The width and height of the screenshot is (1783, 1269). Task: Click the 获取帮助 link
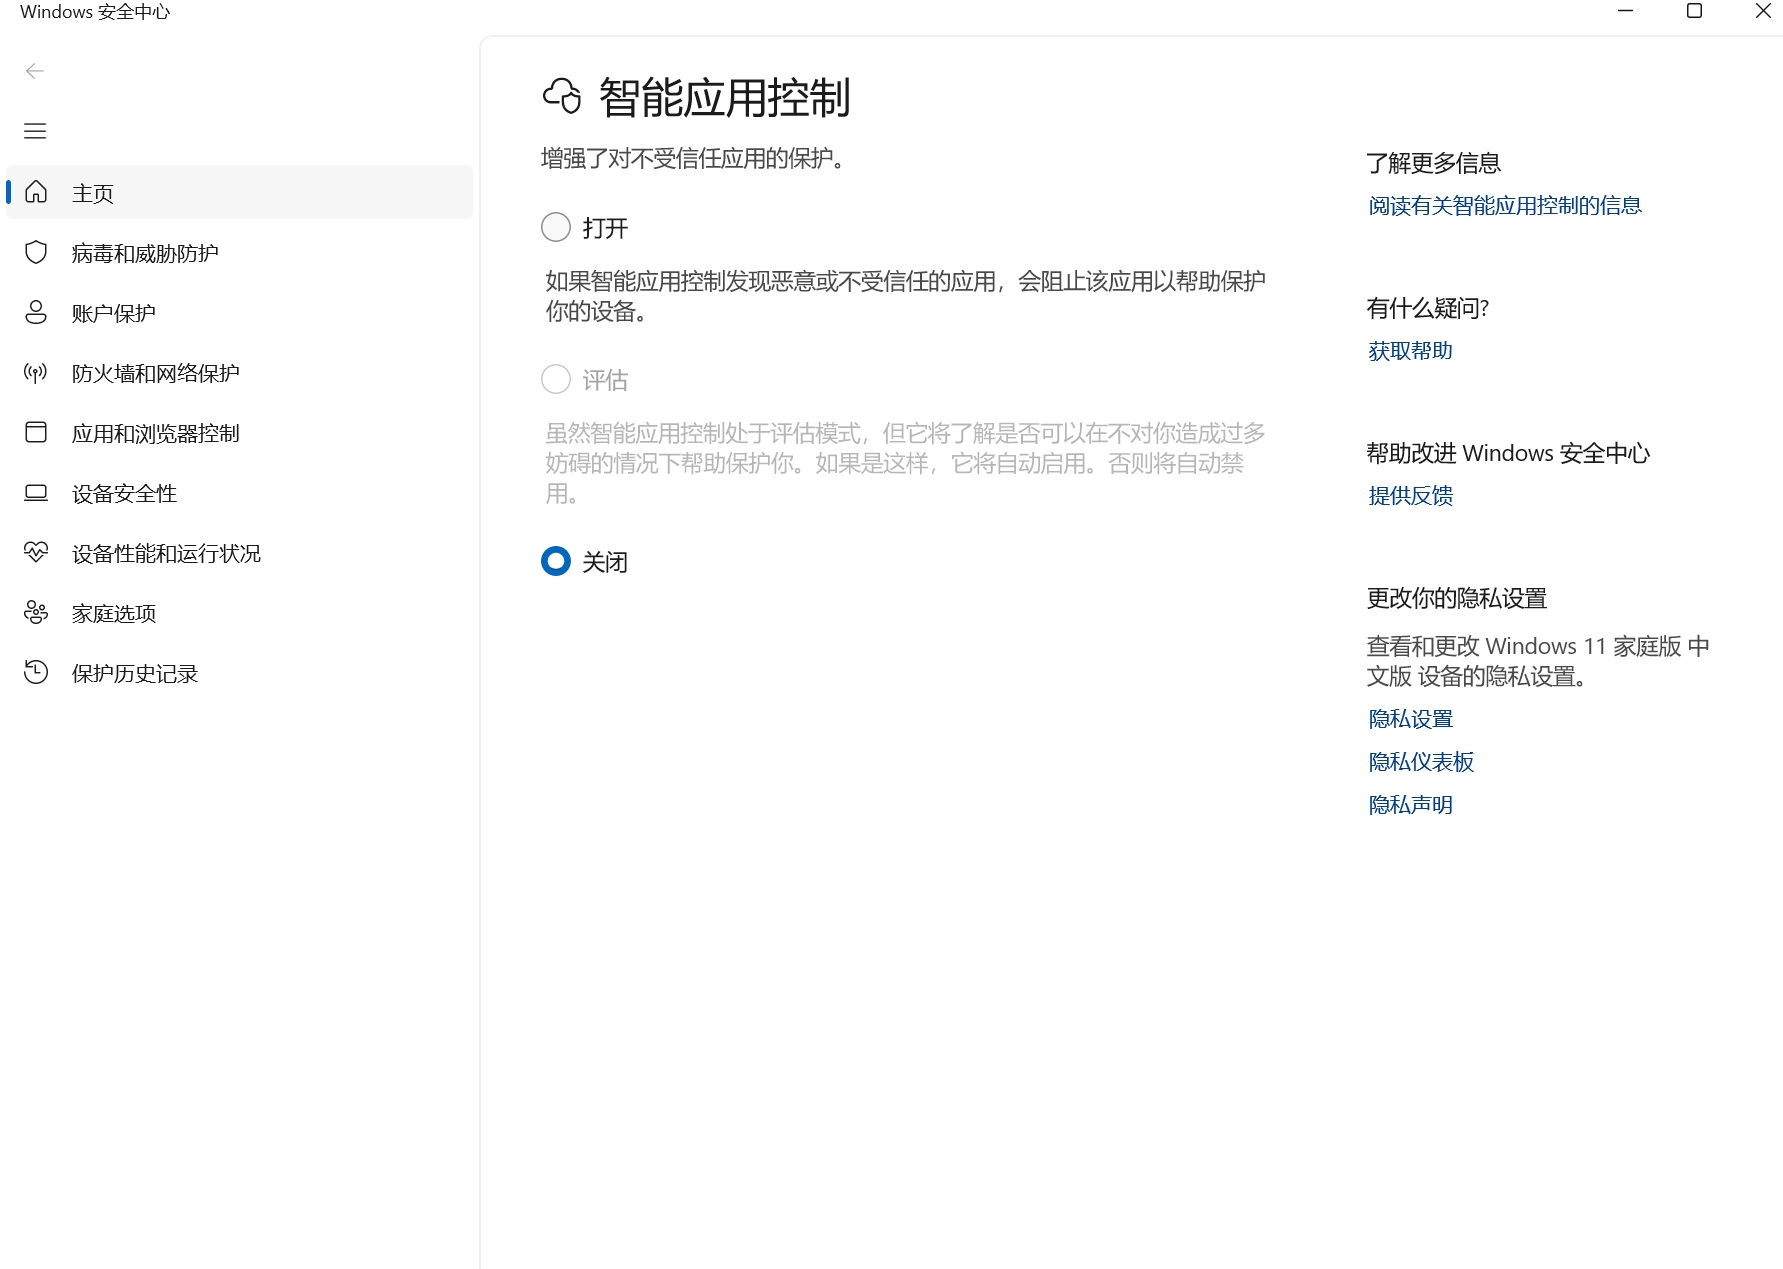(1410, 350)
